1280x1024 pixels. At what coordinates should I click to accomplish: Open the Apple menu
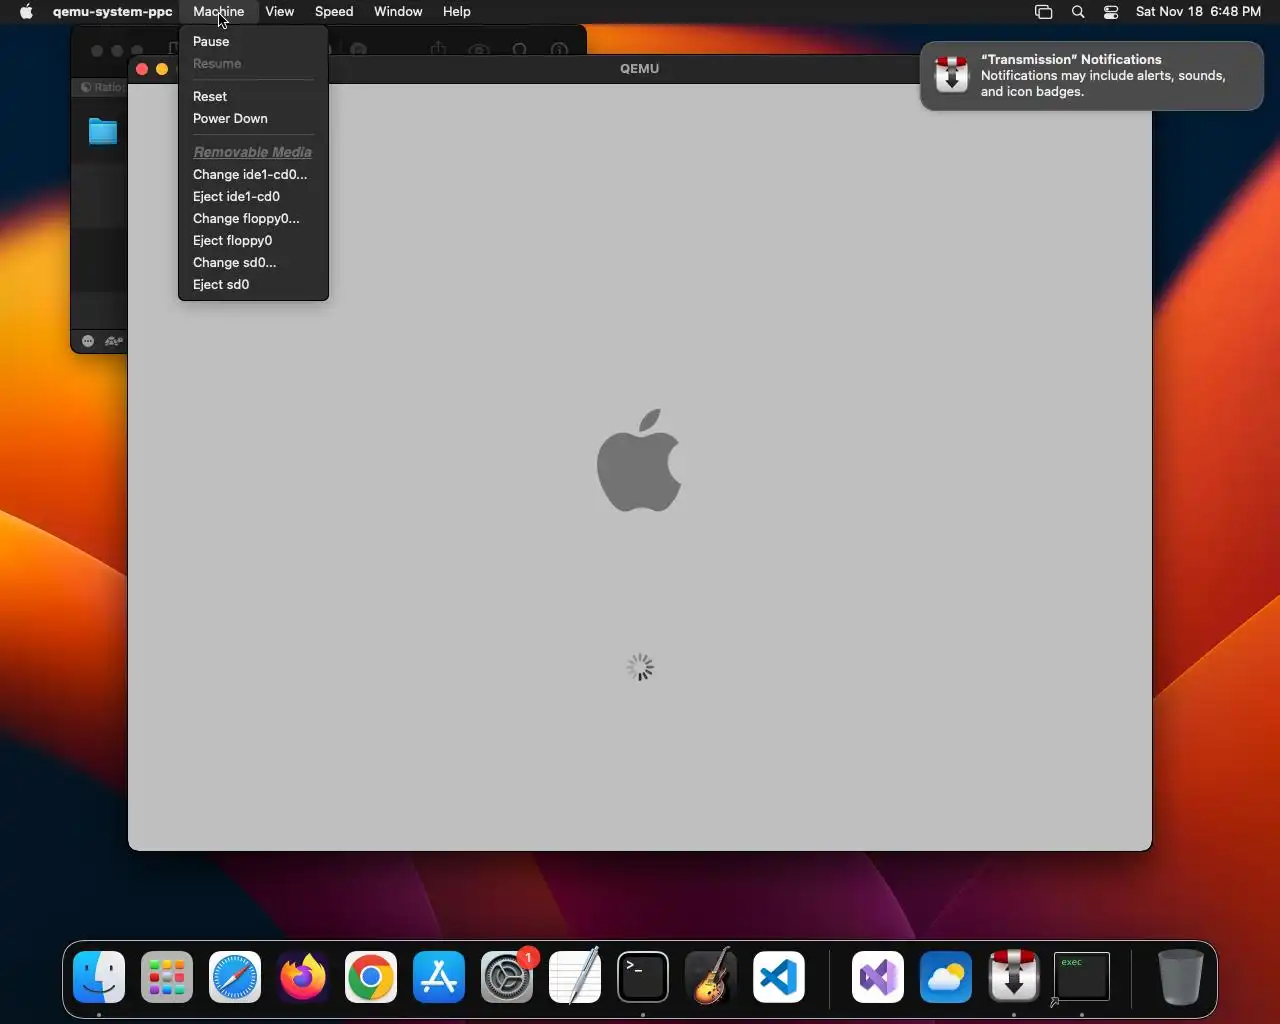[26, 12]
